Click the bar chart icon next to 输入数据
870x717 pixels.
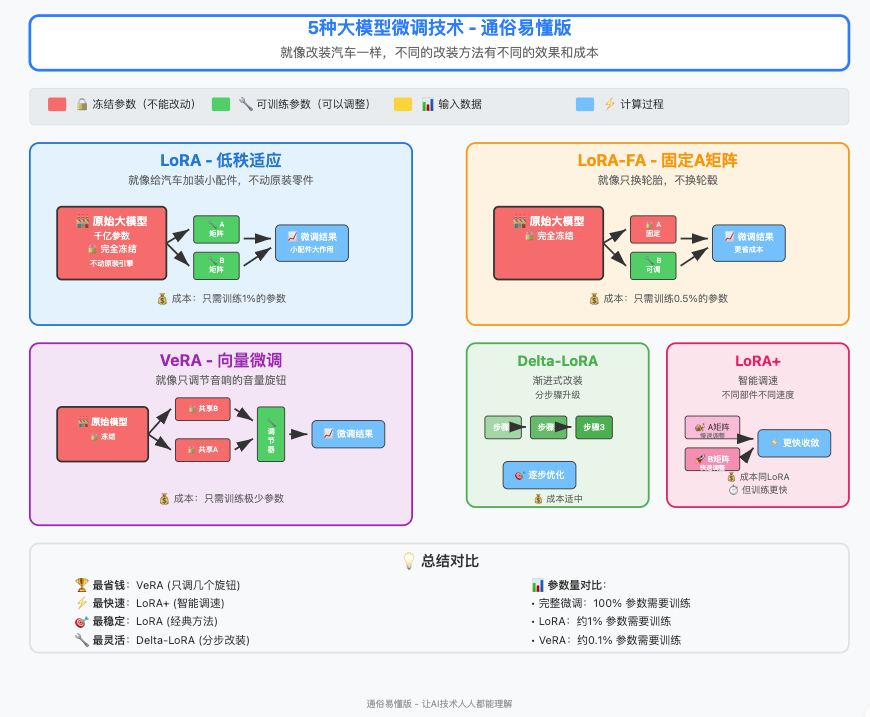click(429, 104)
